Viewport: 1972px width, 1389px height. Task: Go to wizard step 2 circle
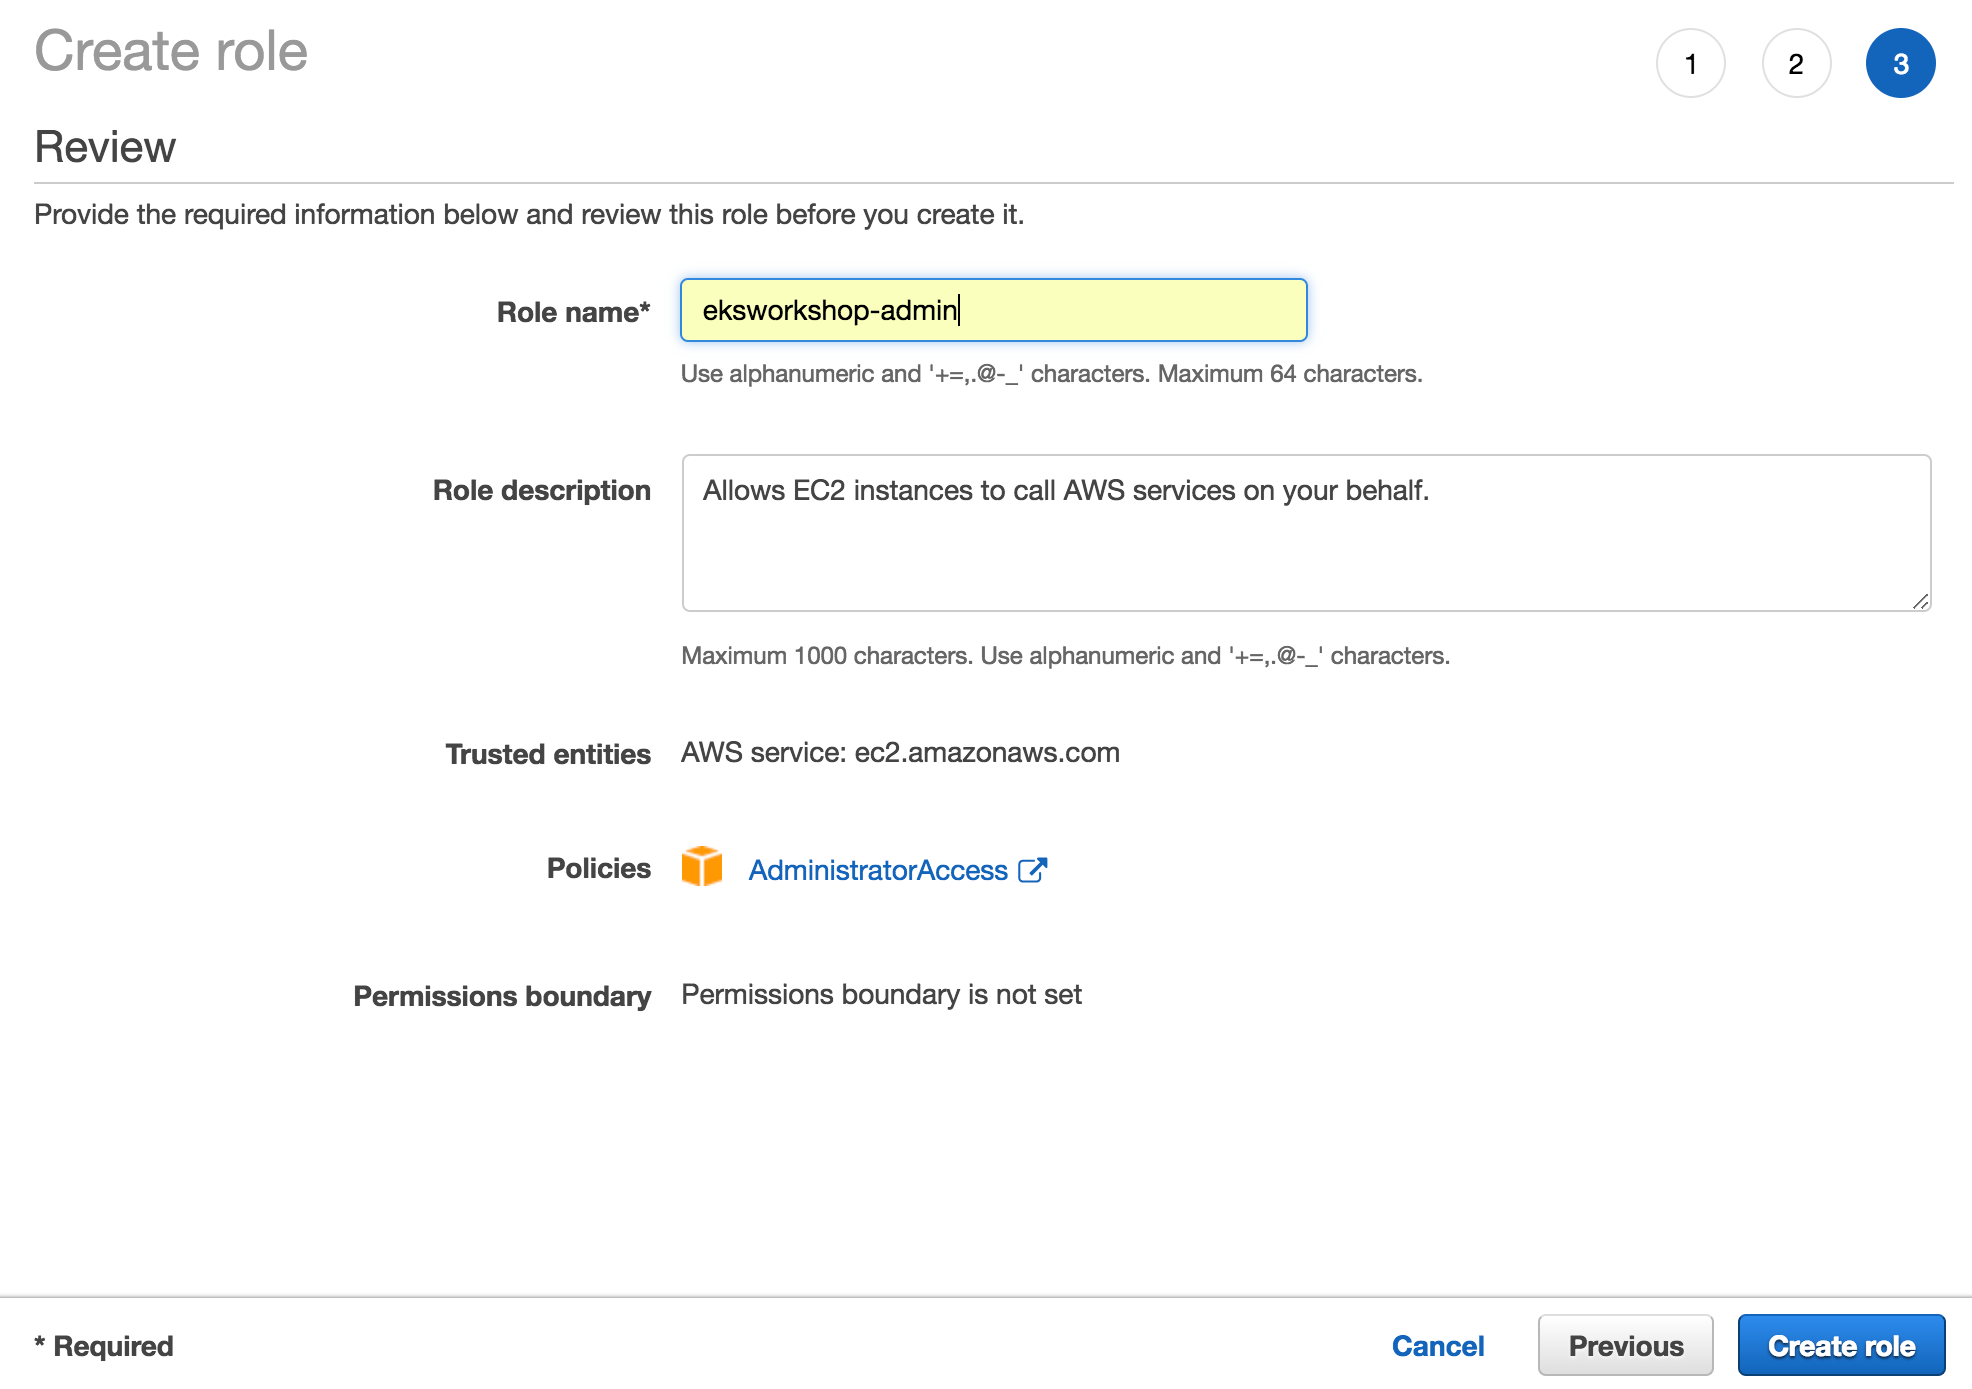click(1796, 64)
